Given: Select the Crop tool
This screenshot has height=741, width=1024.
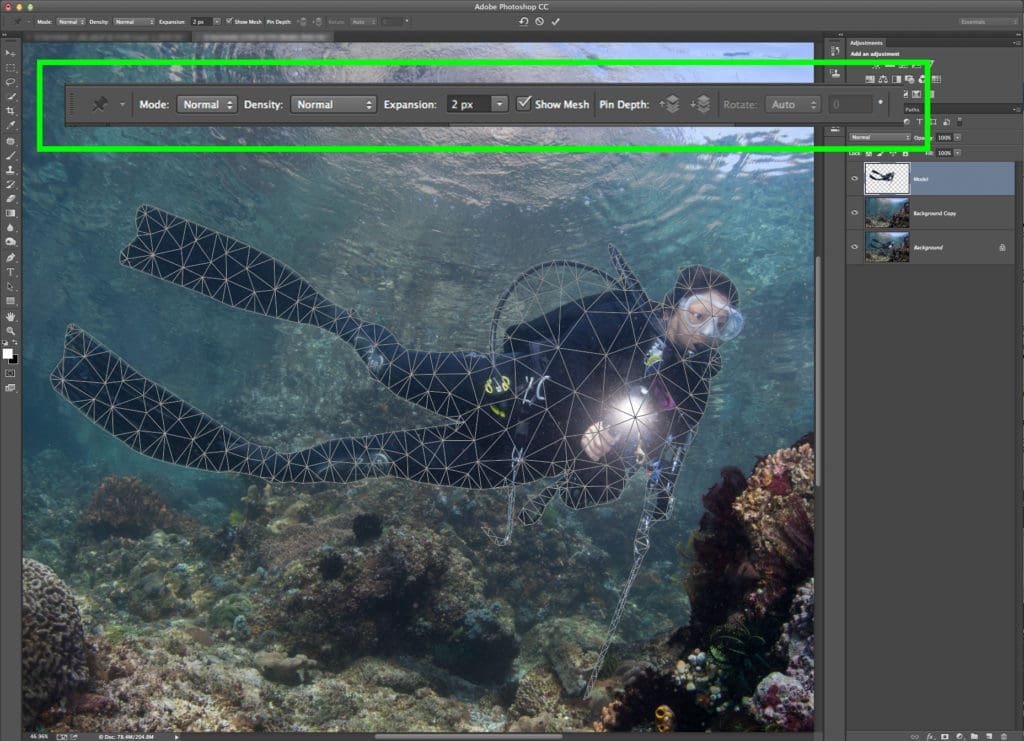Looking at the screenshot, I should click(10, 111).
